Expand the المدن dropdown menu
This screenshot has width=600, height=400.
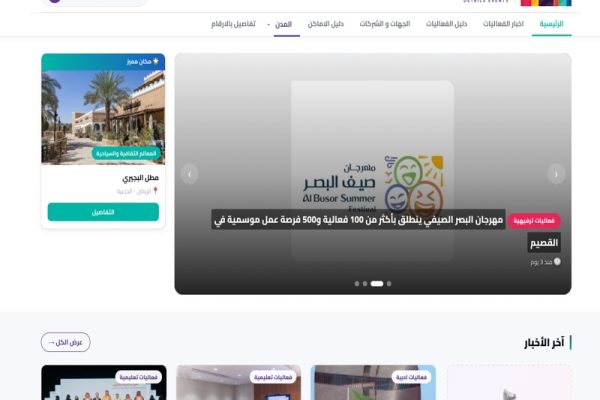282,24
